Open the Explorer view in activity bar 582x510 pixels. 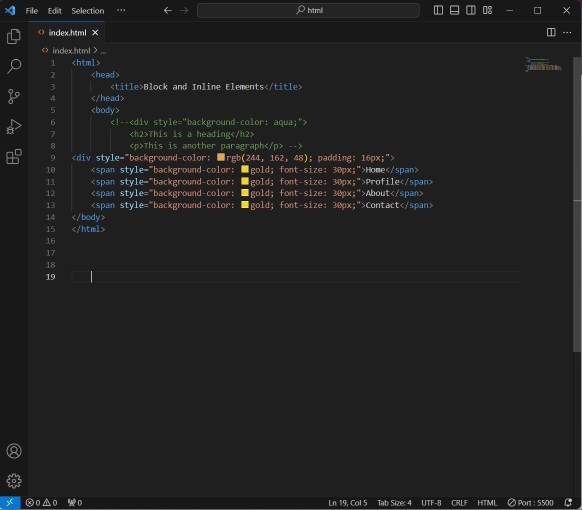[14, 36]
